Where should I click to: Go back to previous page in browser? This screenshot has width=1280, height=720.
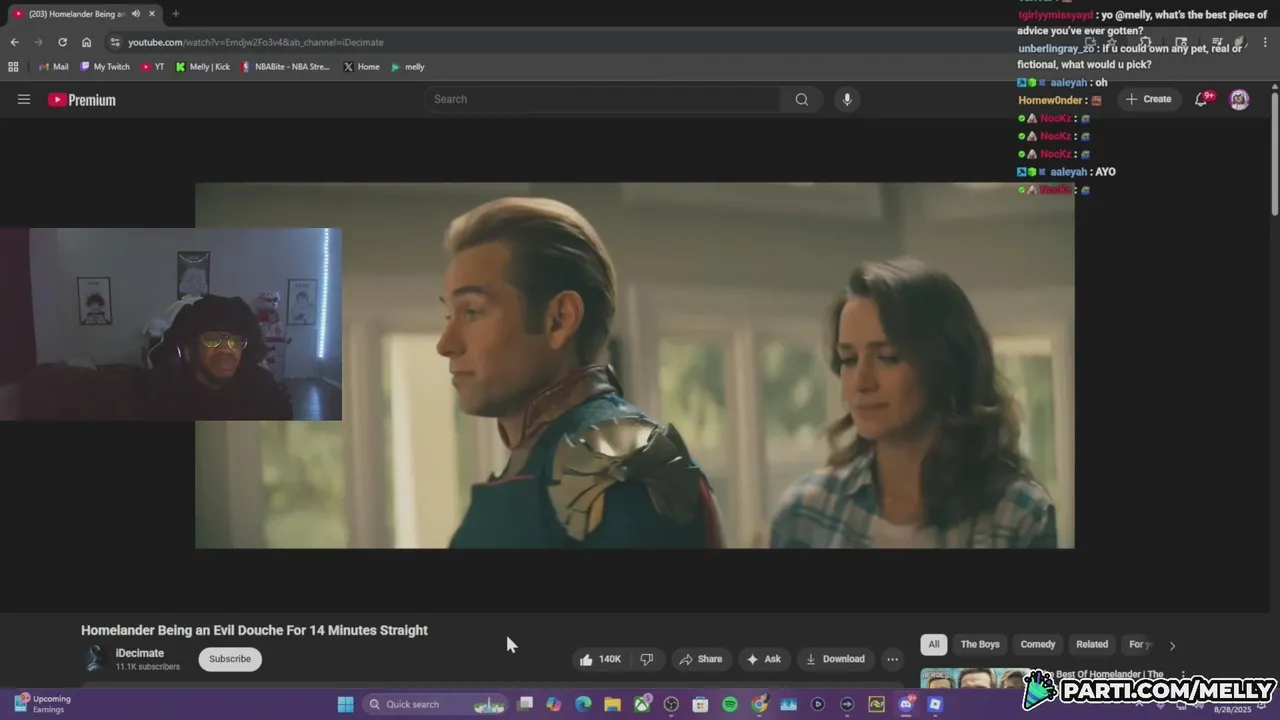(14, 42)
